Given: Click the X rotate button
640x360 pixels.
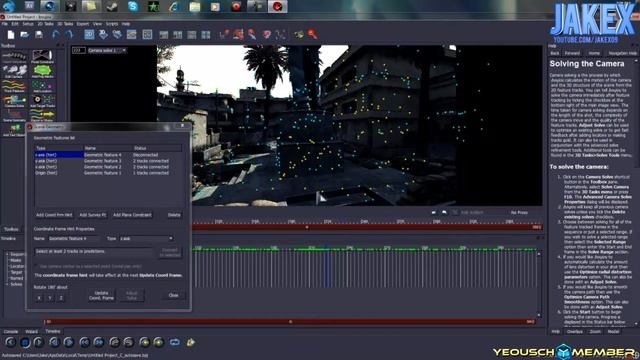Looking at the screenshot, I should 39,298.
